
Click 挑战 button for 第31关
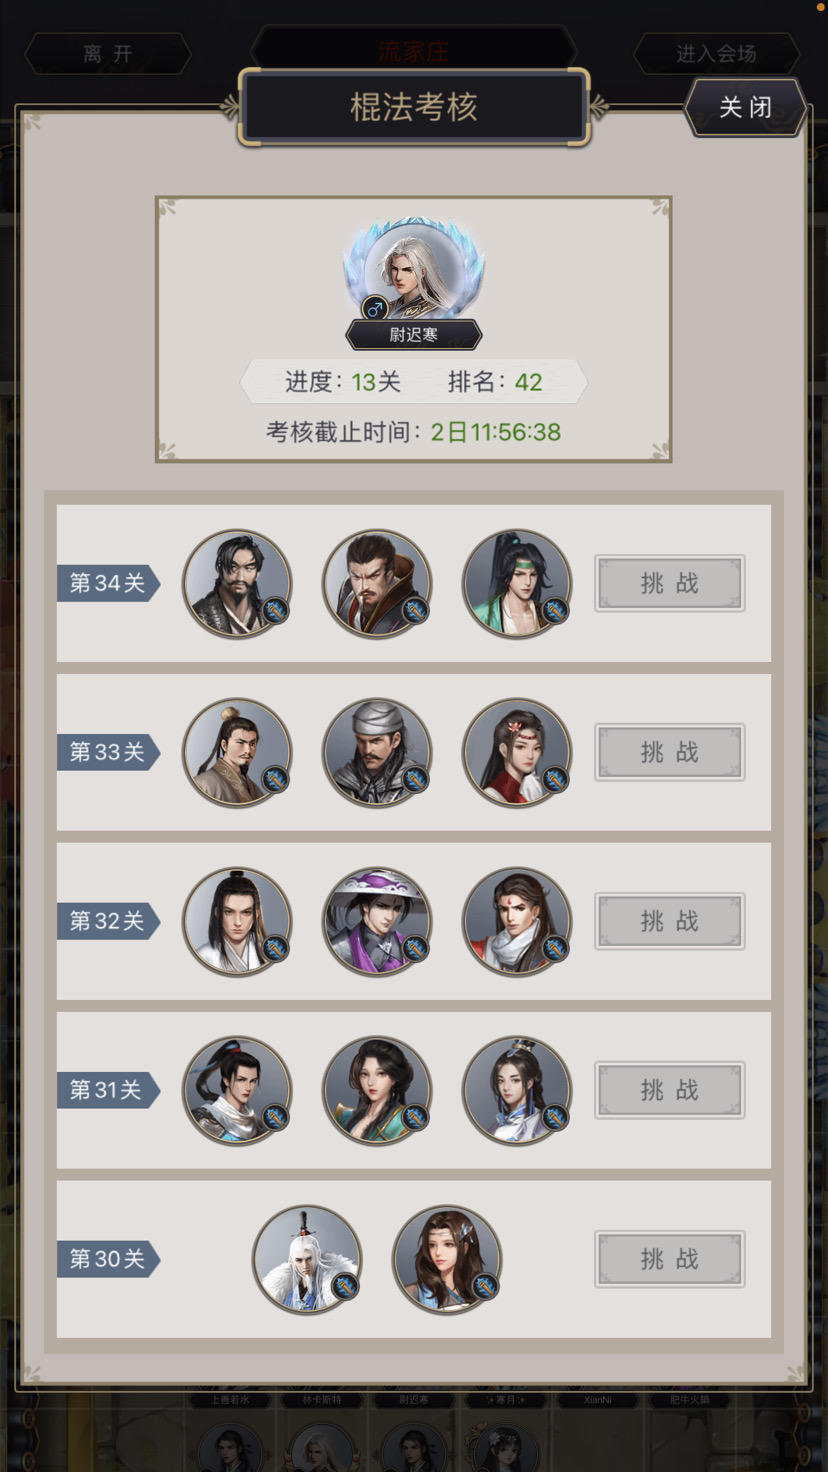(670, 1090)
